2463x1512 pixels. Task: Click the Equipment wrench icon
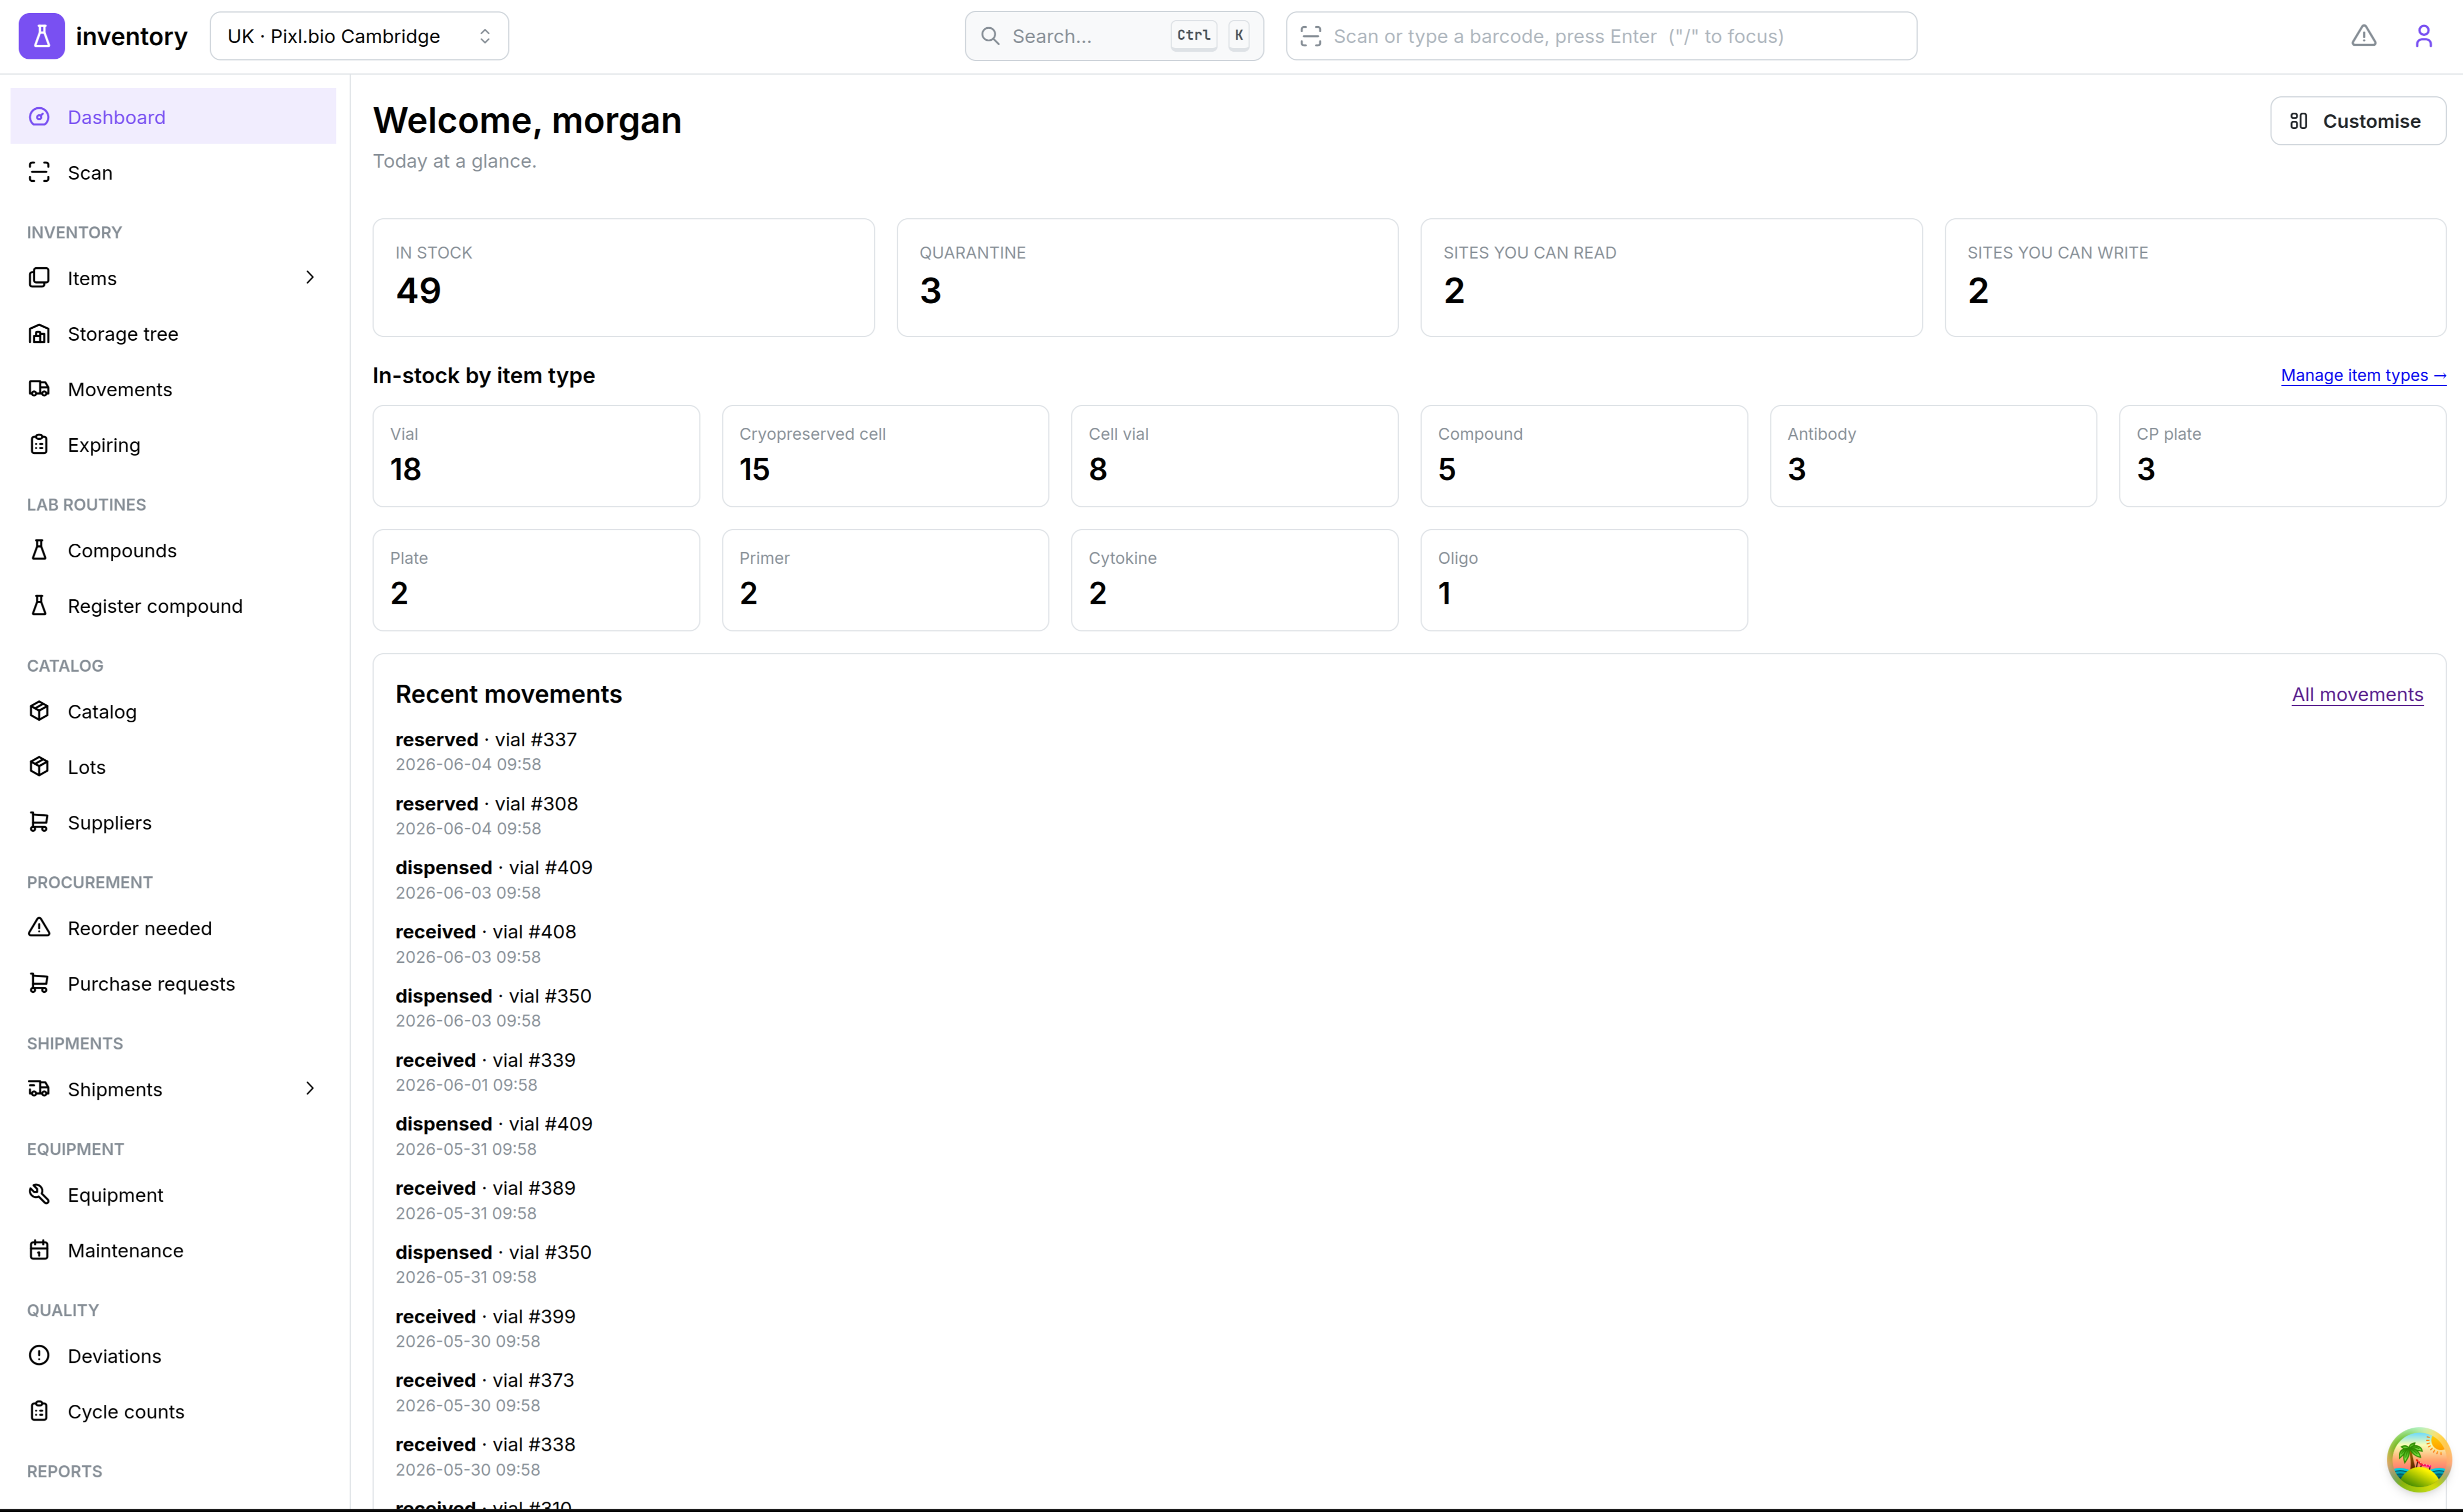(39, 1194)
